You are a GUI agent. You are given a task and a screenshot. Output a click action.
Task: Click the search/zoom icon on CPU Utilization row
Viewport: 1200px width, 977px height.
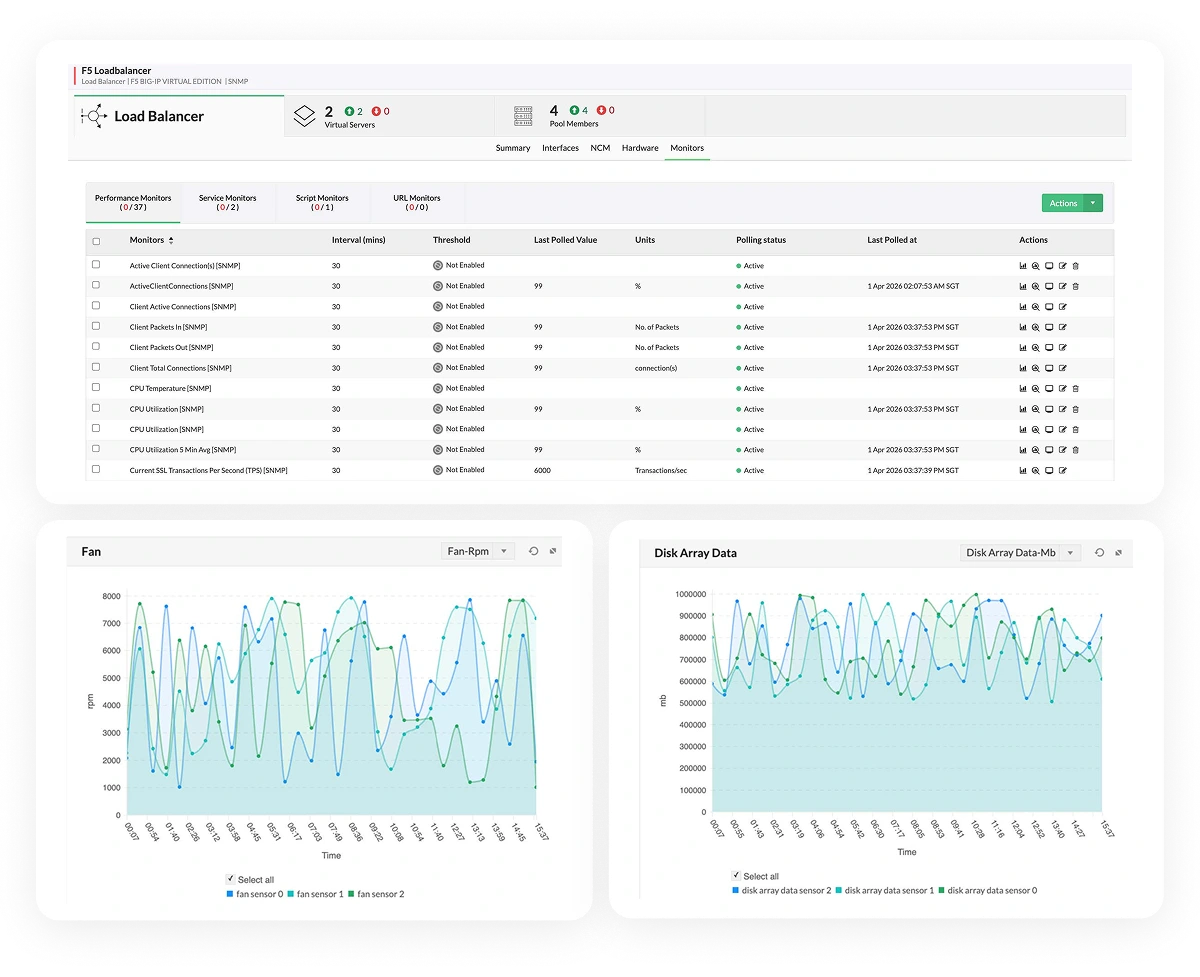1035,409
